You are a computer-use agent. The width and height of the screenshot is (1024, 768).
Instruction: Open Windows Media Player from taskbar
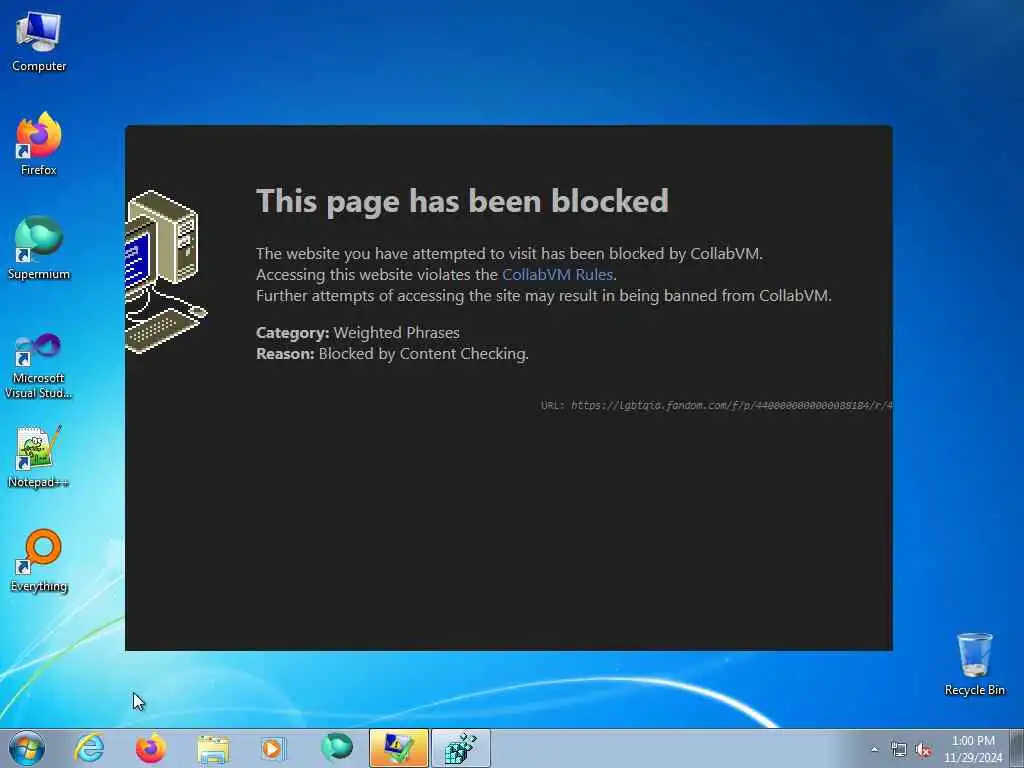(273, 748)
